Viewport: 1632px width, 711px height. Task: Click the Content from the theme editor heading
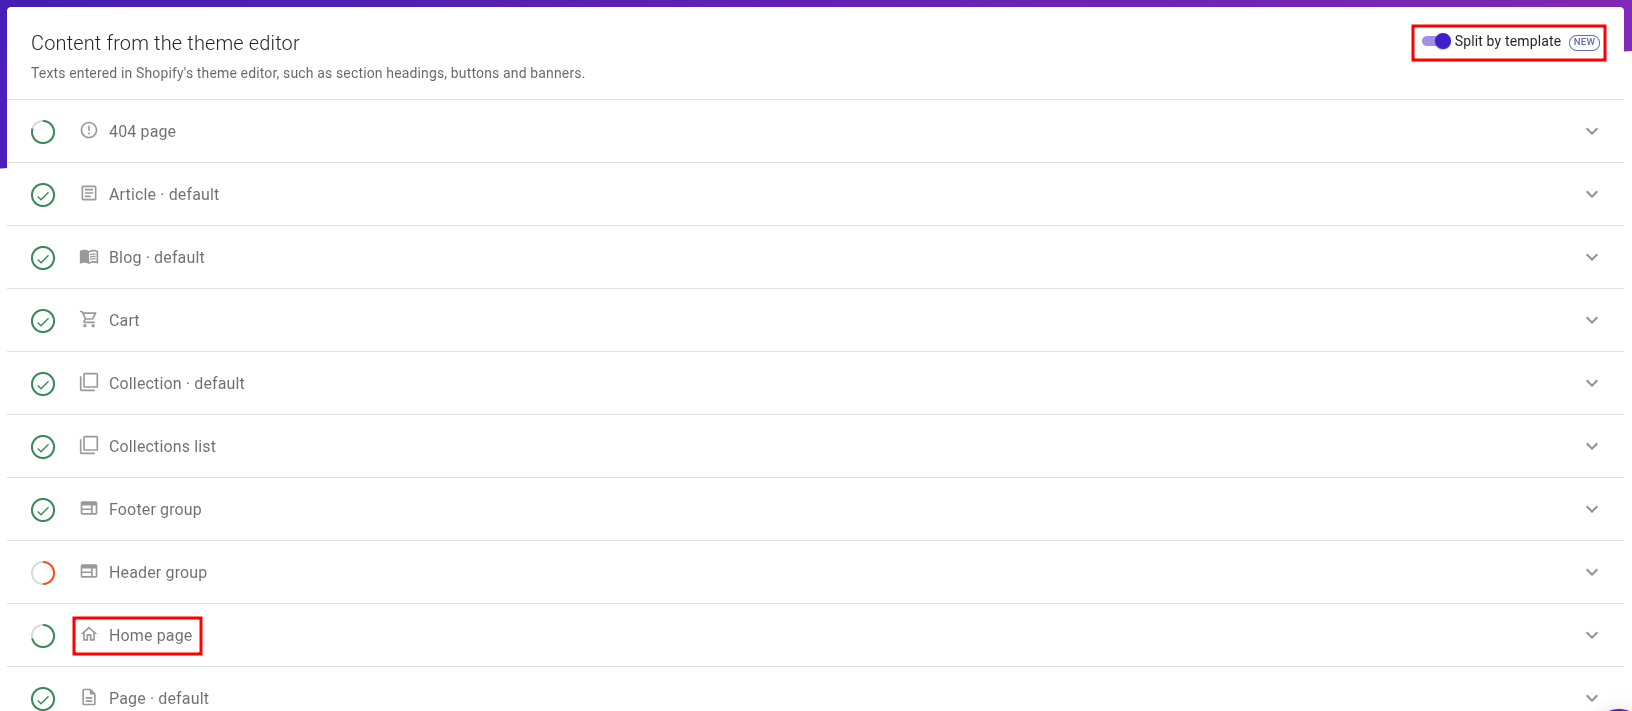click(x=165, y=43)
